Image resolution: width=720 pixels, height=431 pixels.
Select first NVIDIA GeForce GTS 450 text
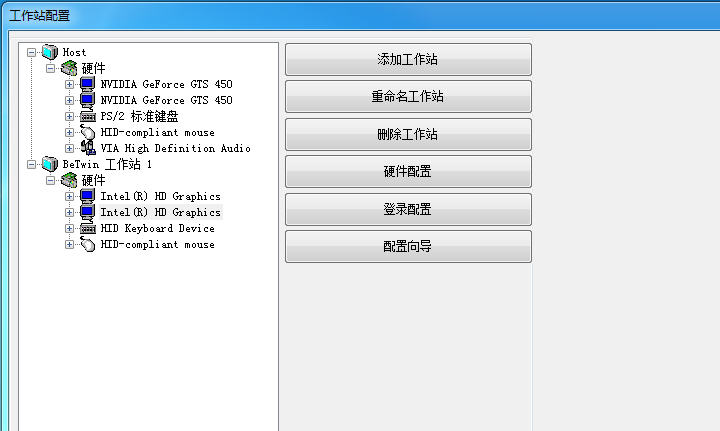click(166, 84)
